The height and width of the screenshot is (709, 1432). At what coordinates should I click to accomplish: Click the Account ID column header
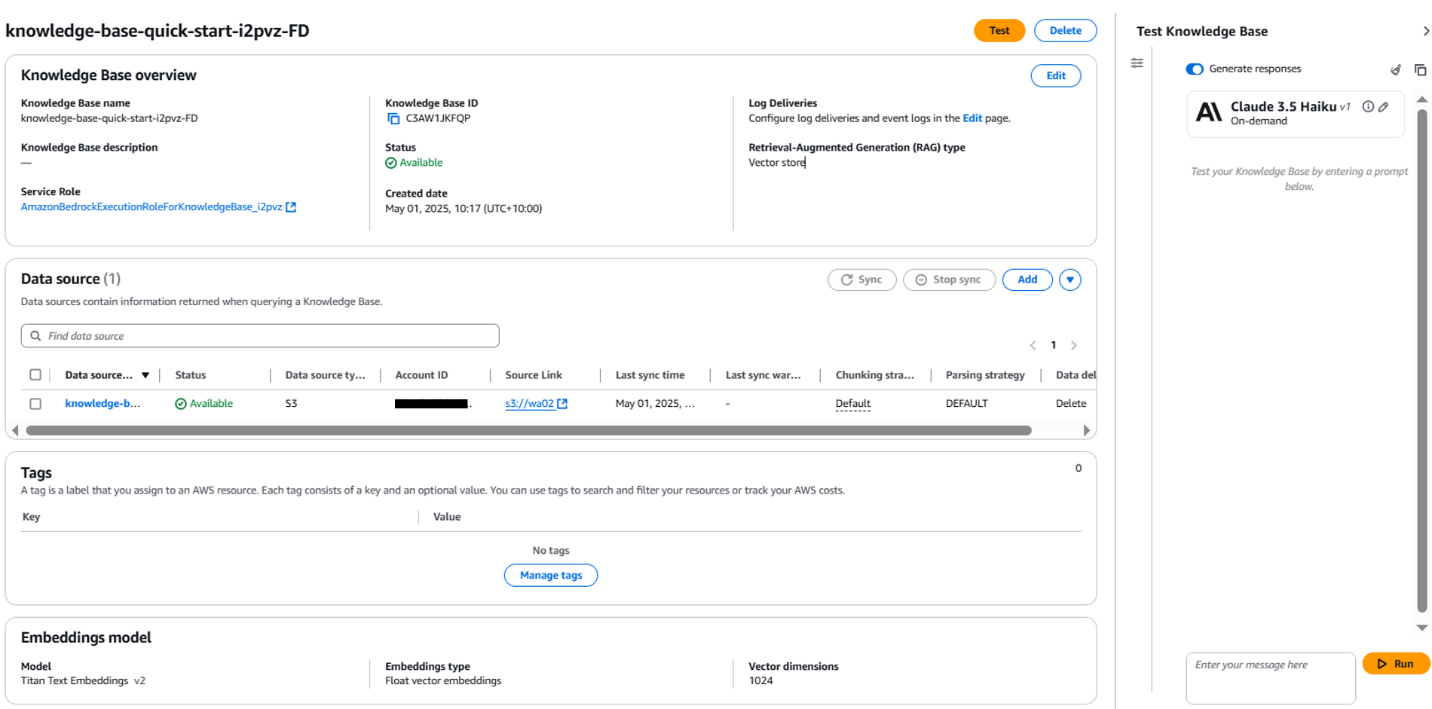(x=422, y=375)
